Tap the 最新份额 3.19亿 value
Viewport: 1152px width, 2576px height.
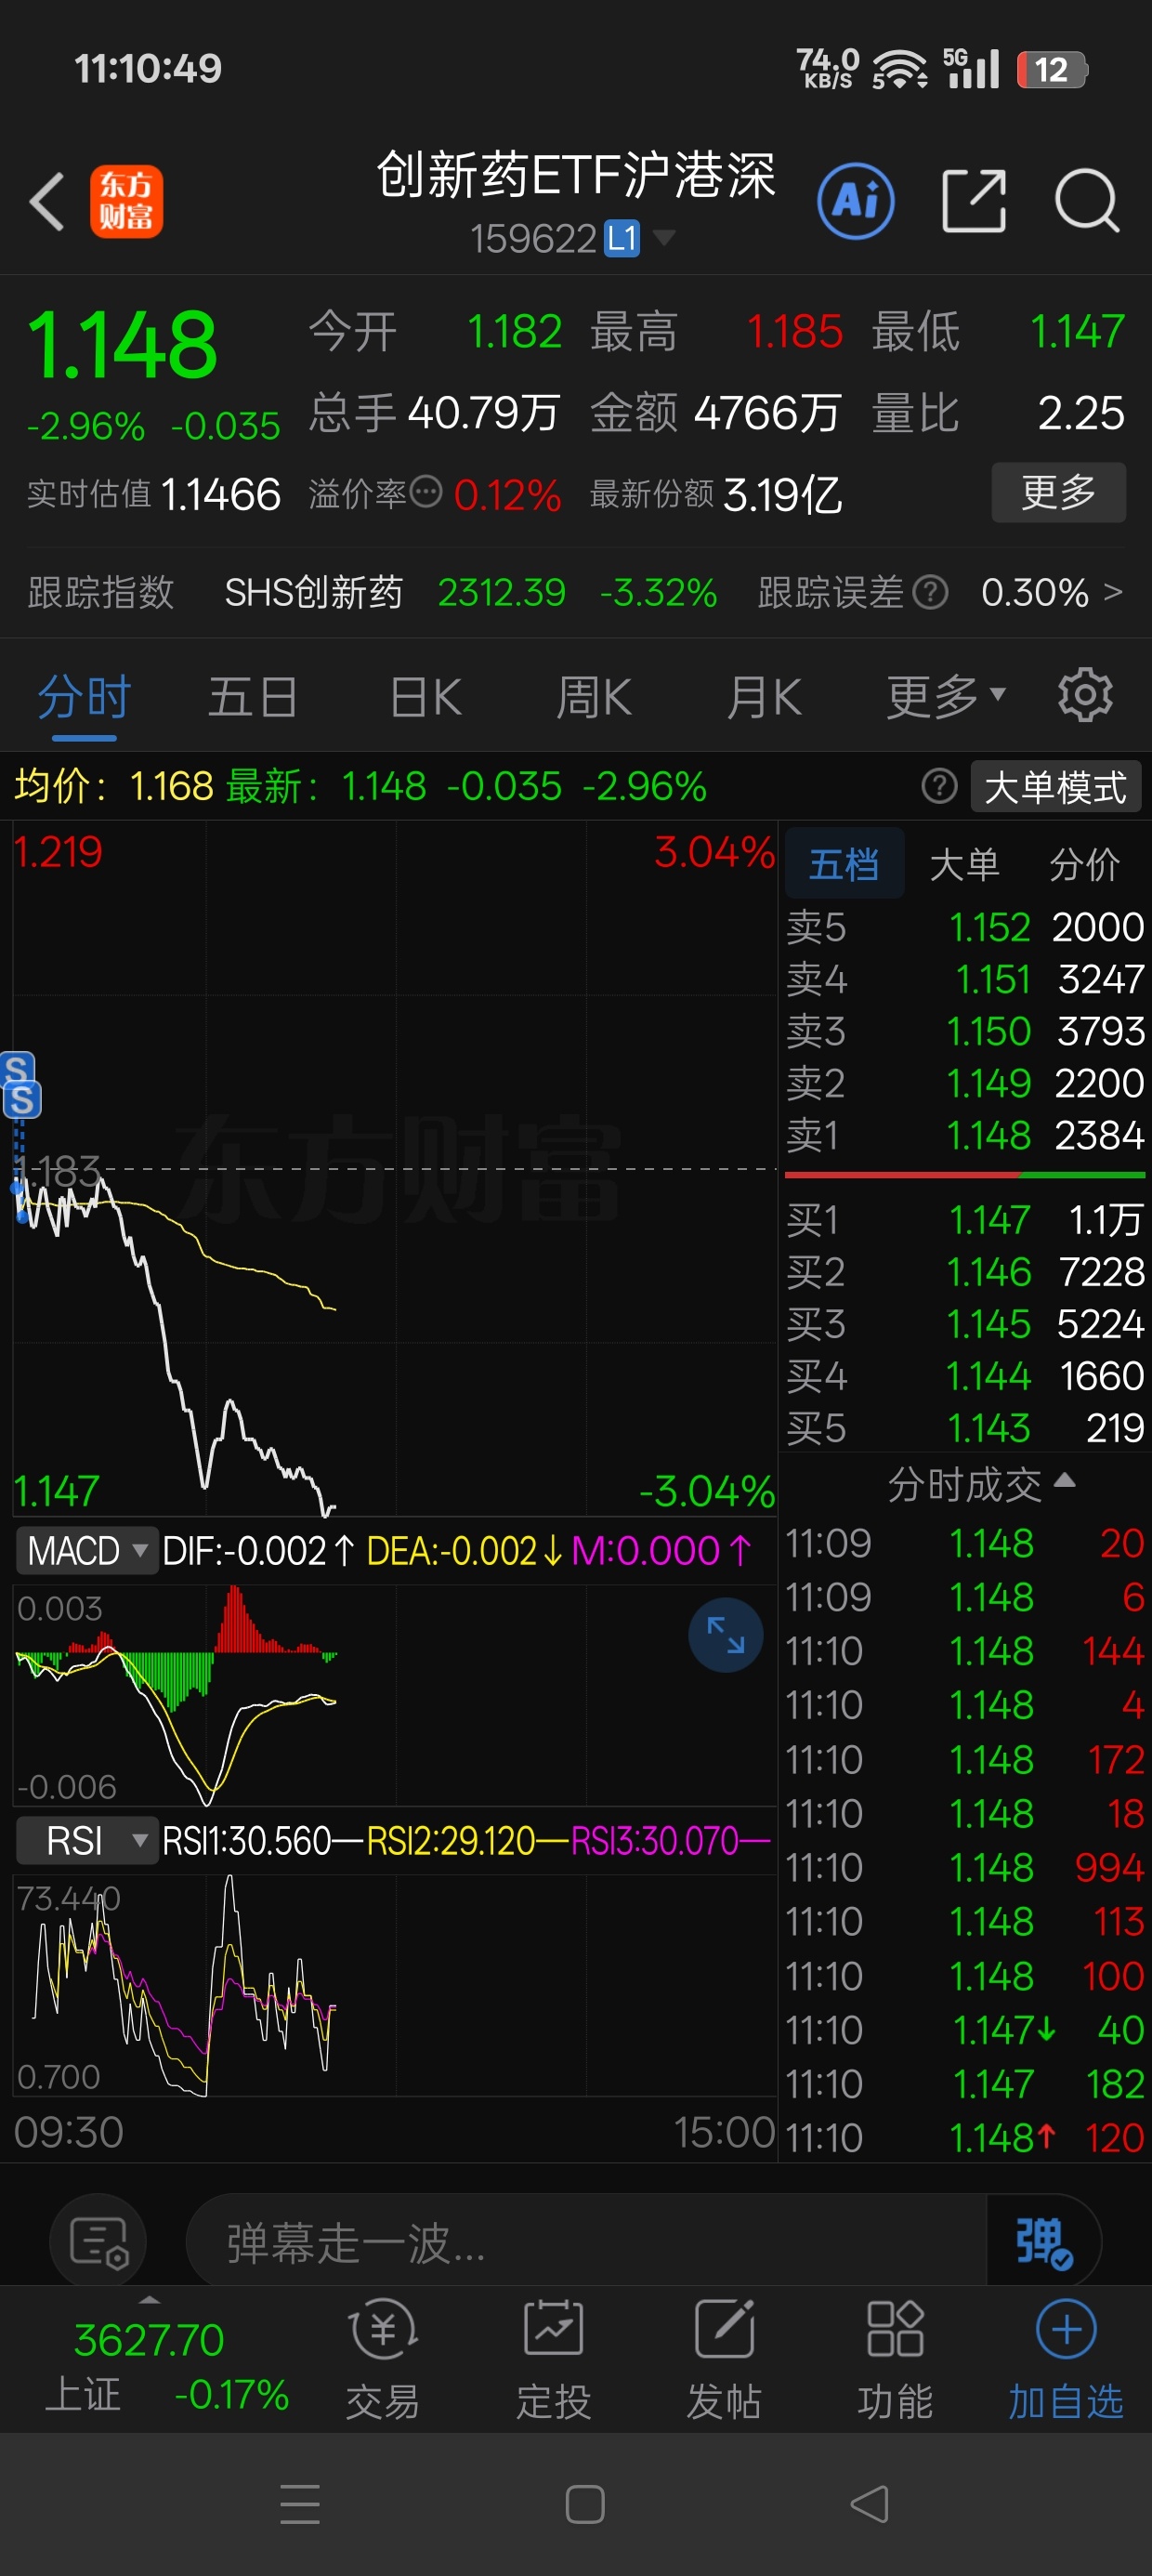click(782, 494)
